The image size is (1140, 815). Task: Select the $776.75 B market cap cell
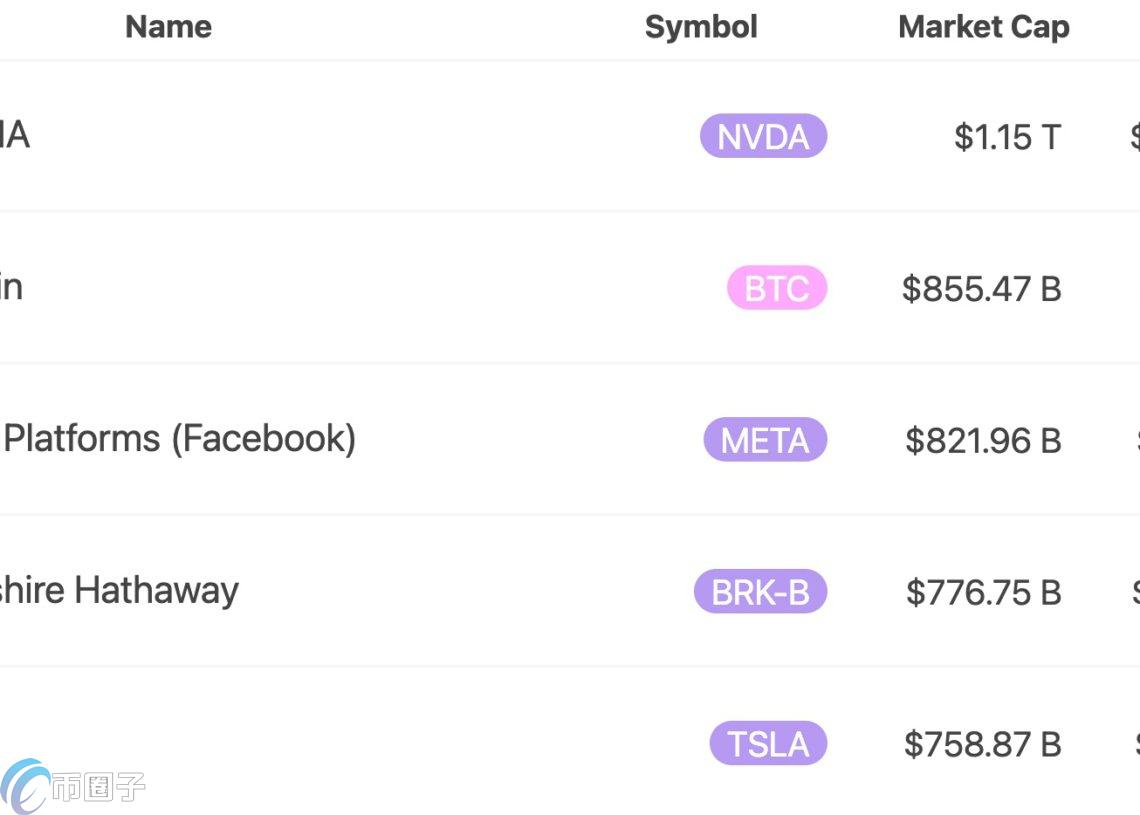click(983, 593)
